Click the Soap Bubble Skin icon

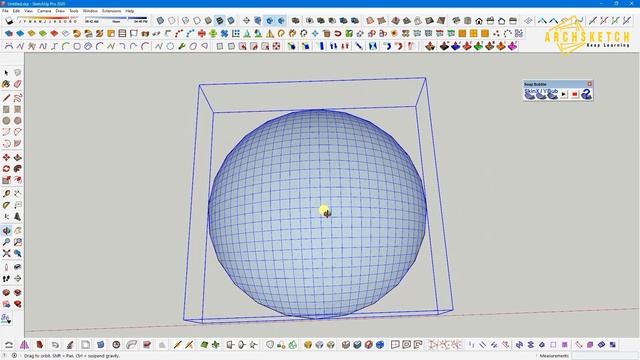(x=530, y=94)
